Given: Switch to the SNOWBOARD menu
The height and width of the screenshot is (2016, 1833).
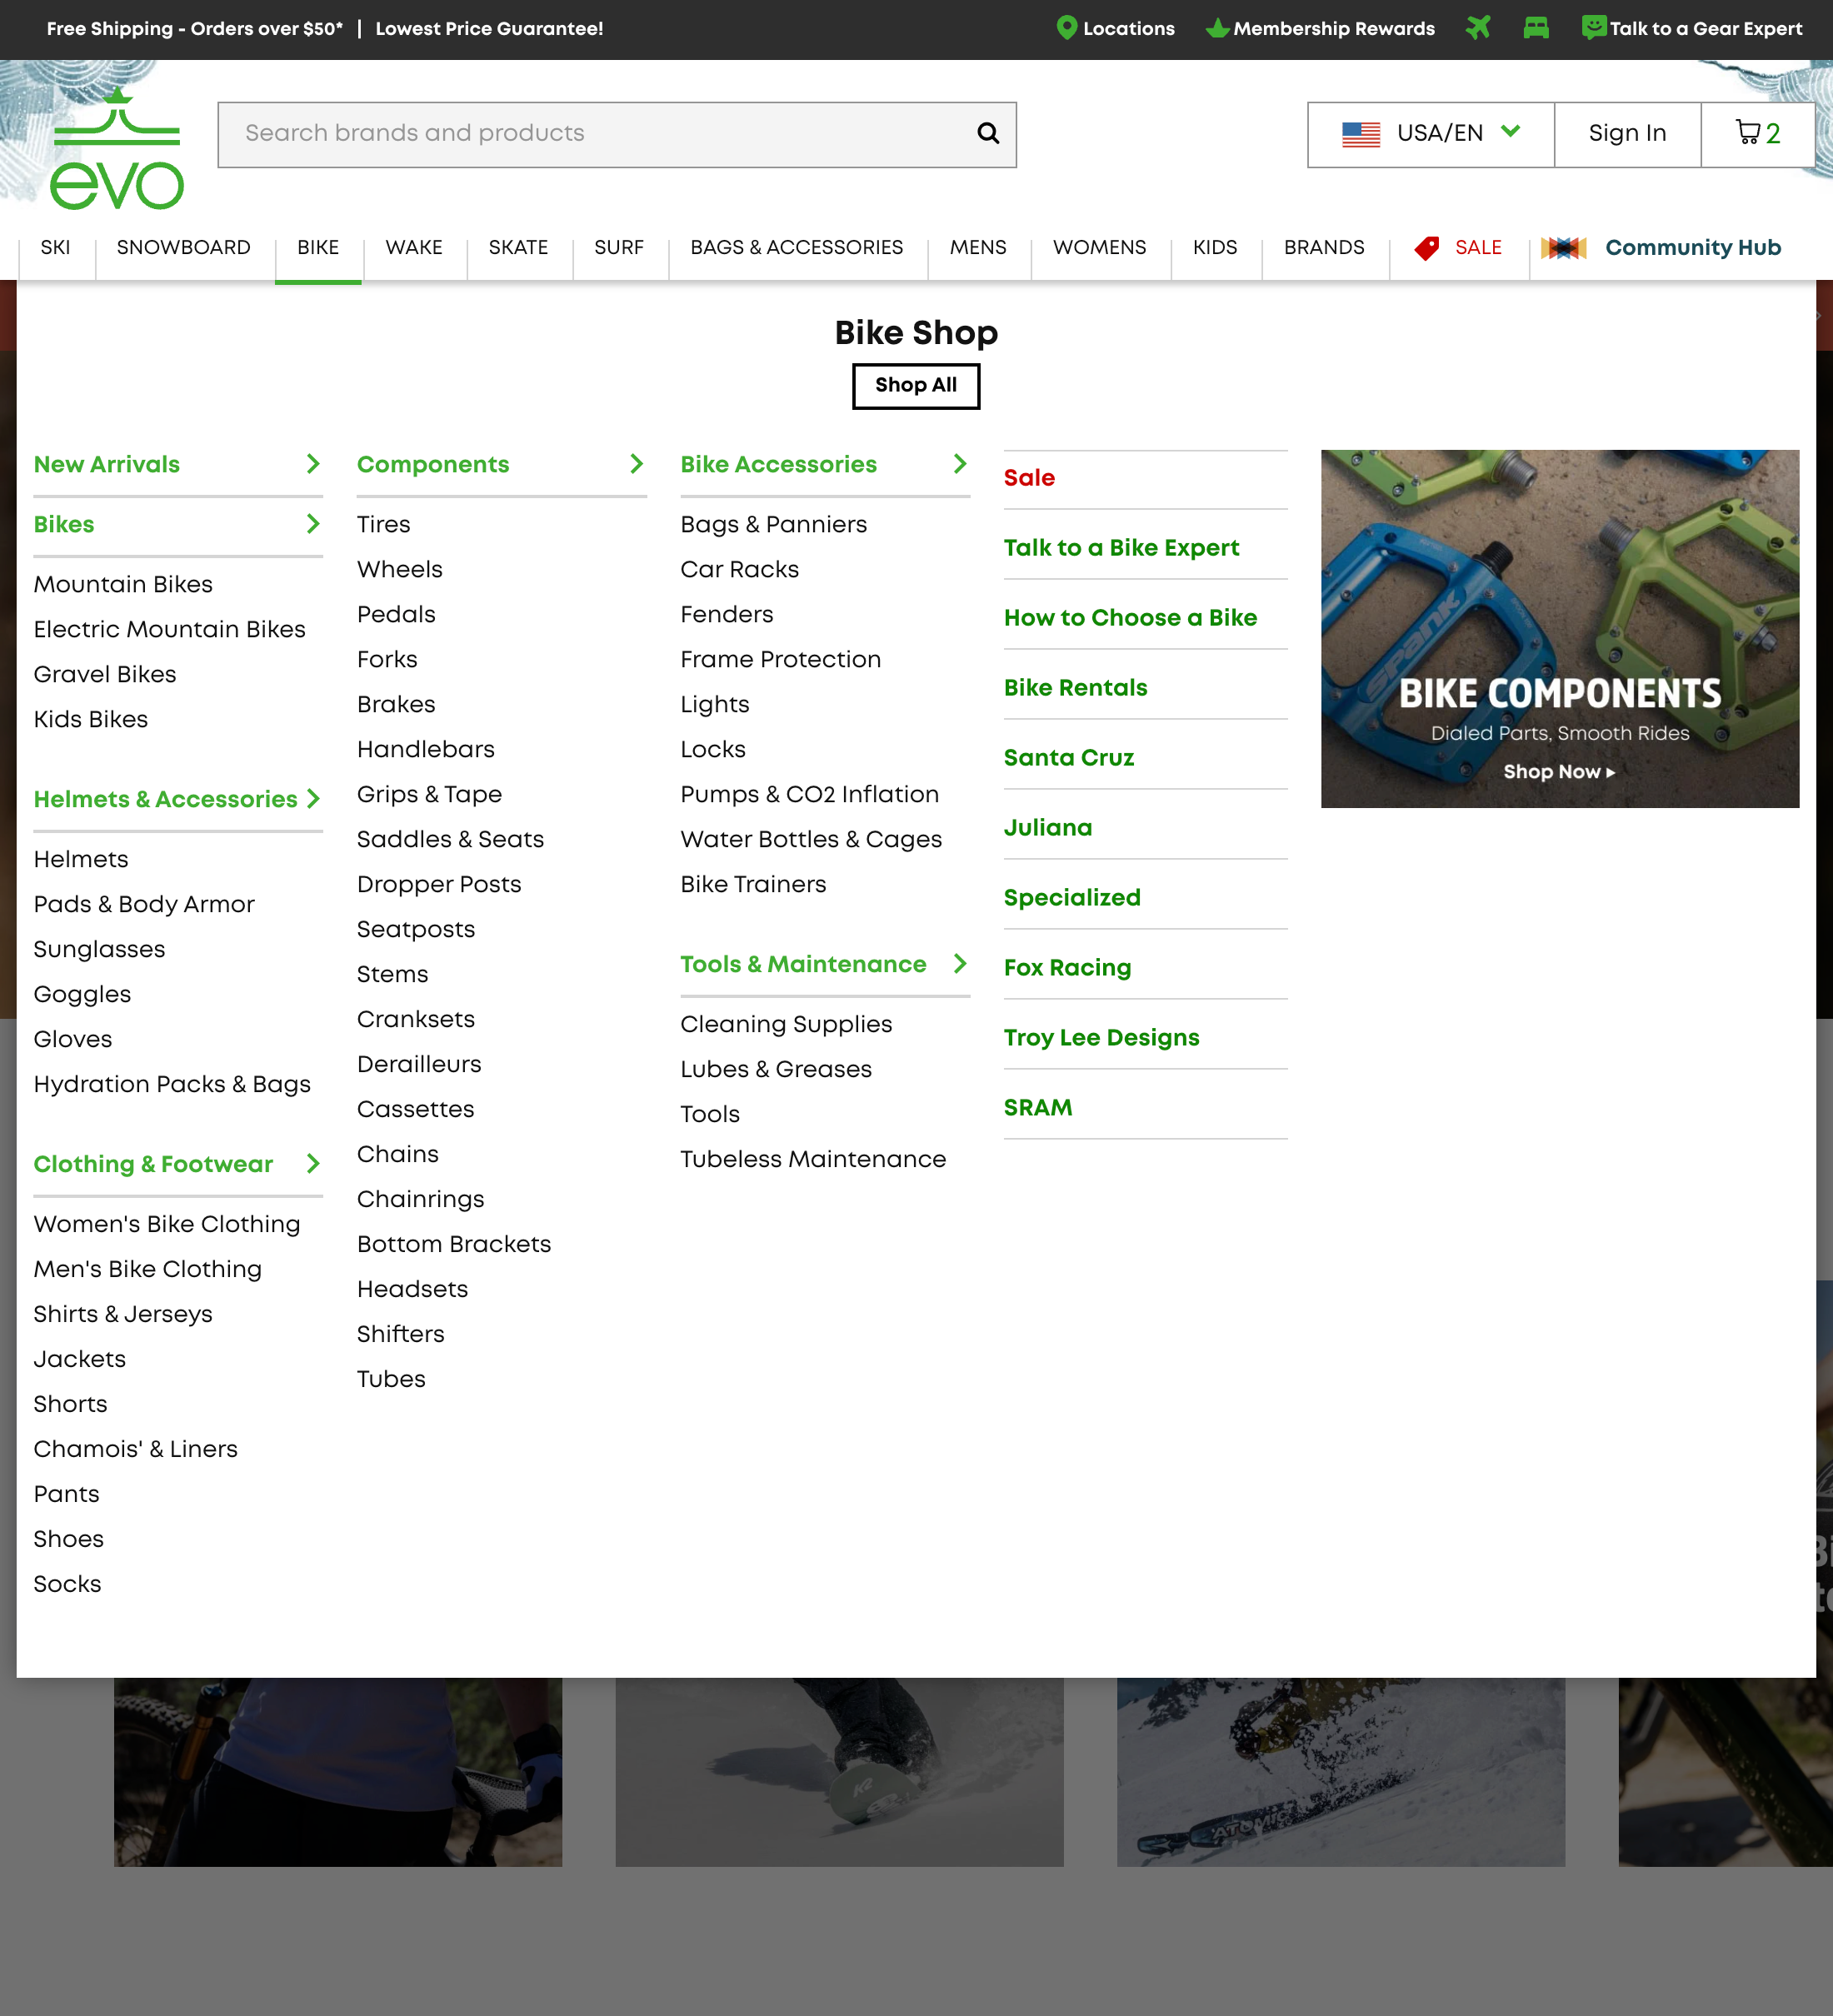Looking at the screenshot, I should (x=183, y=247).
